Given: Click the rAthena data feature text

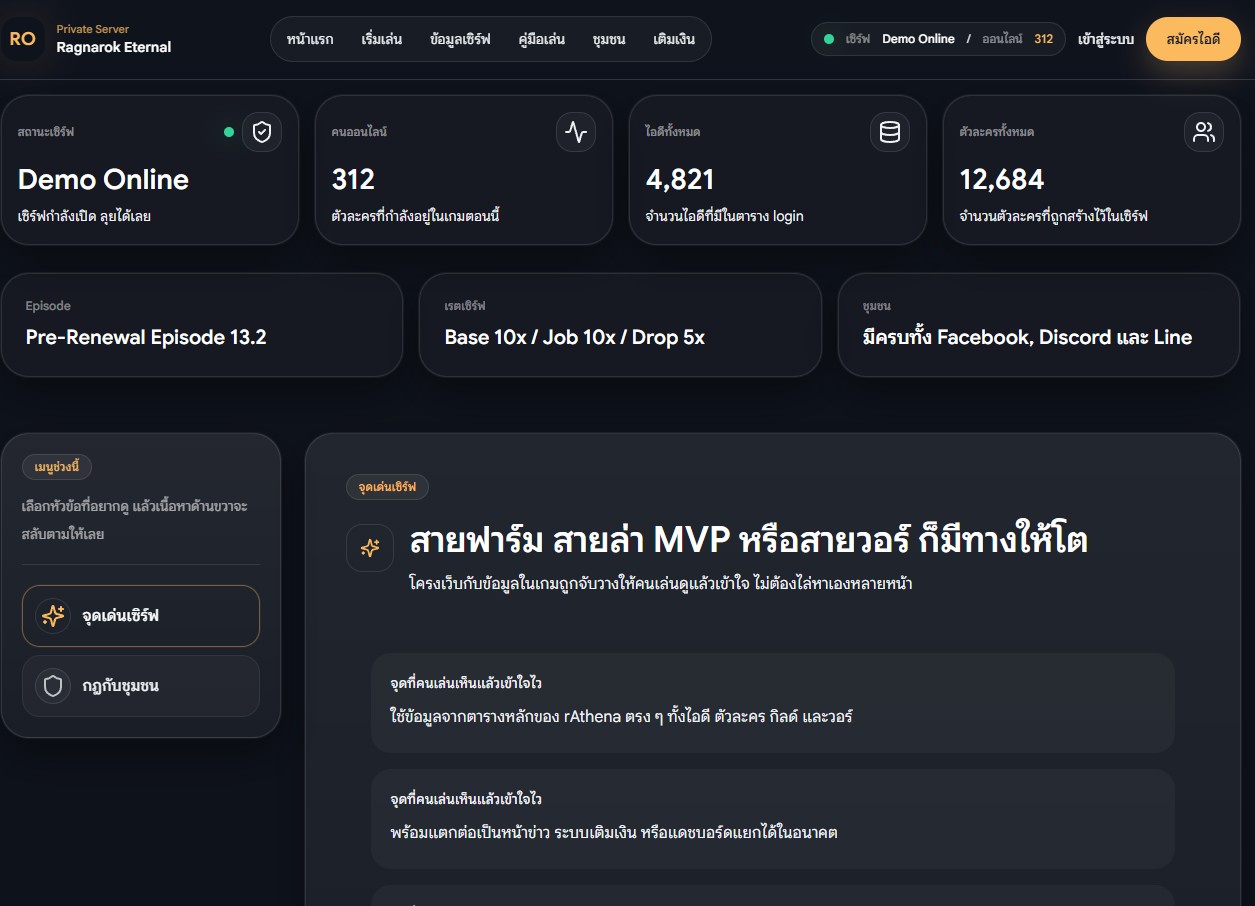Looking at the screenshot, I should click(621, 716).
